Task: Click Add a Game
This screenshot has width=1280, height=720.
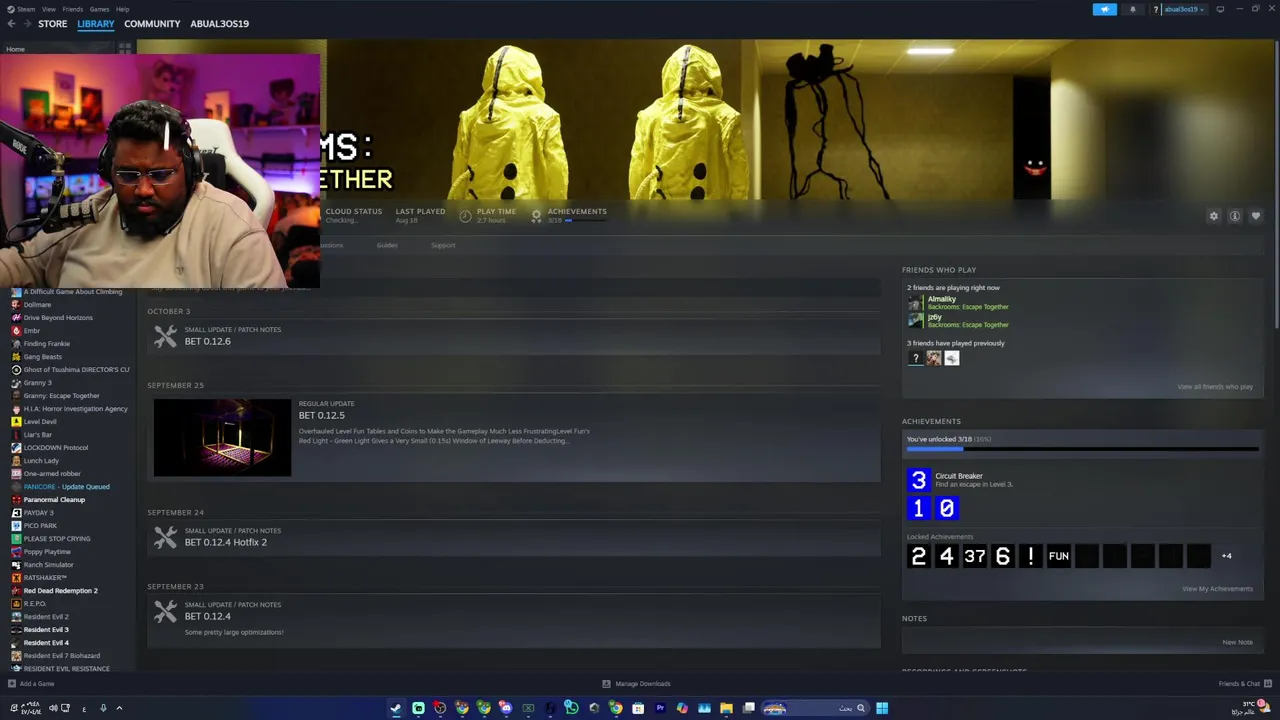Action: tap(31, 684)
